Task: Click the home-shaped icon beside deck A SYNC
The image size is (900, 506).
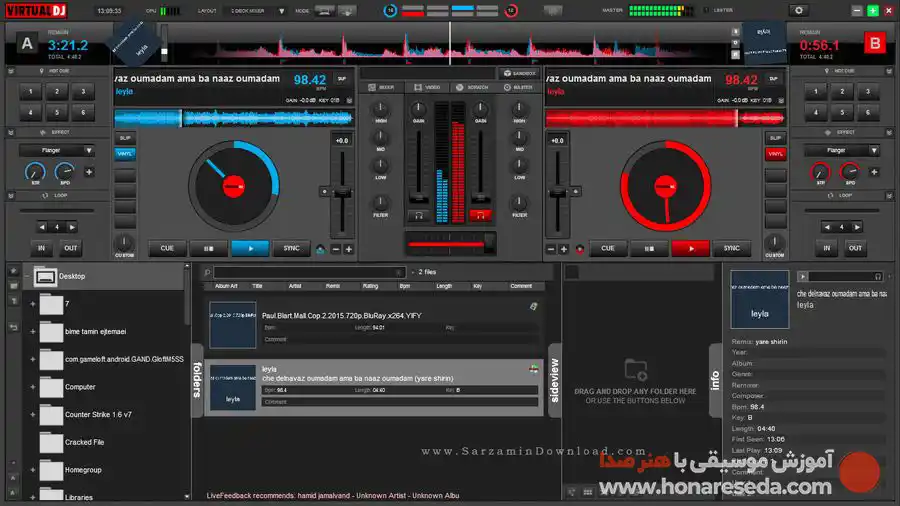Action: 320,249
